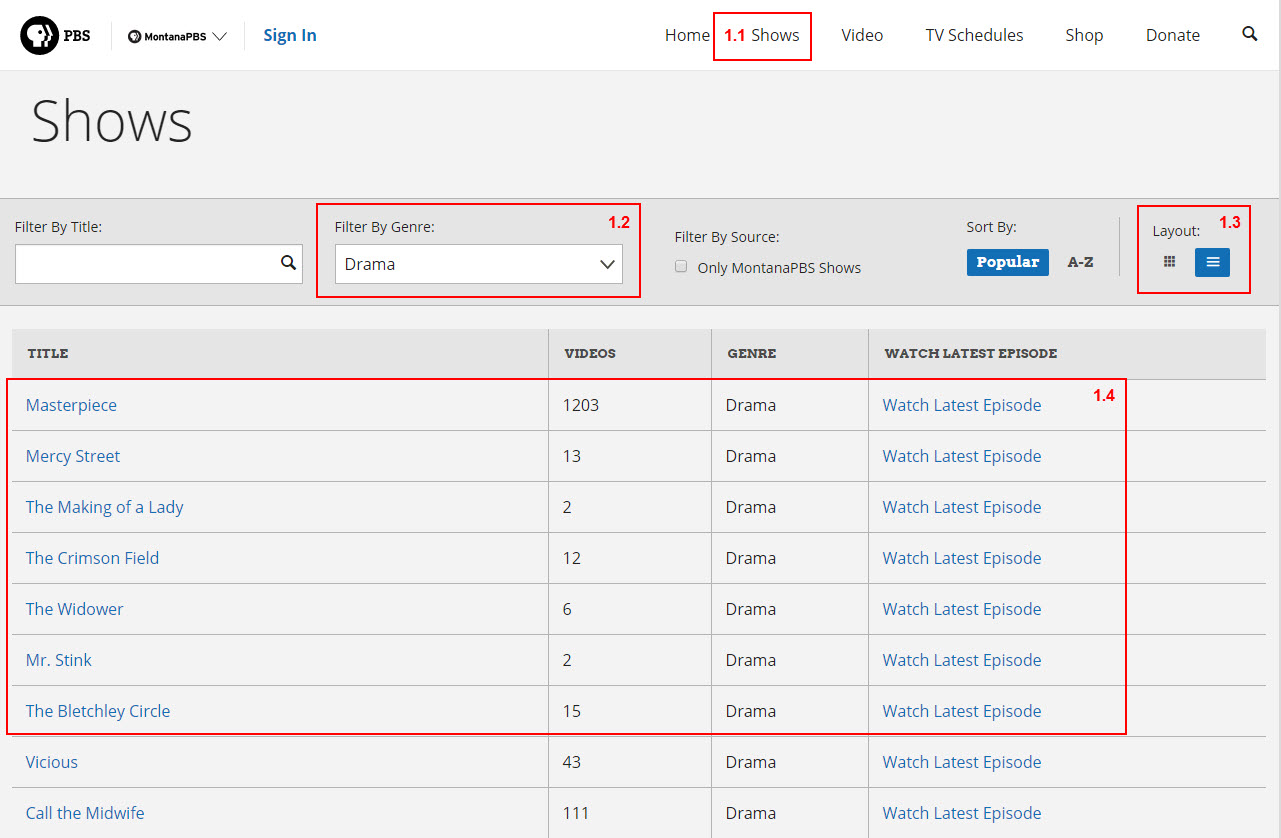Open the Shows menu item
This screenshot has height=838, width=1281.
click(775, 35)
